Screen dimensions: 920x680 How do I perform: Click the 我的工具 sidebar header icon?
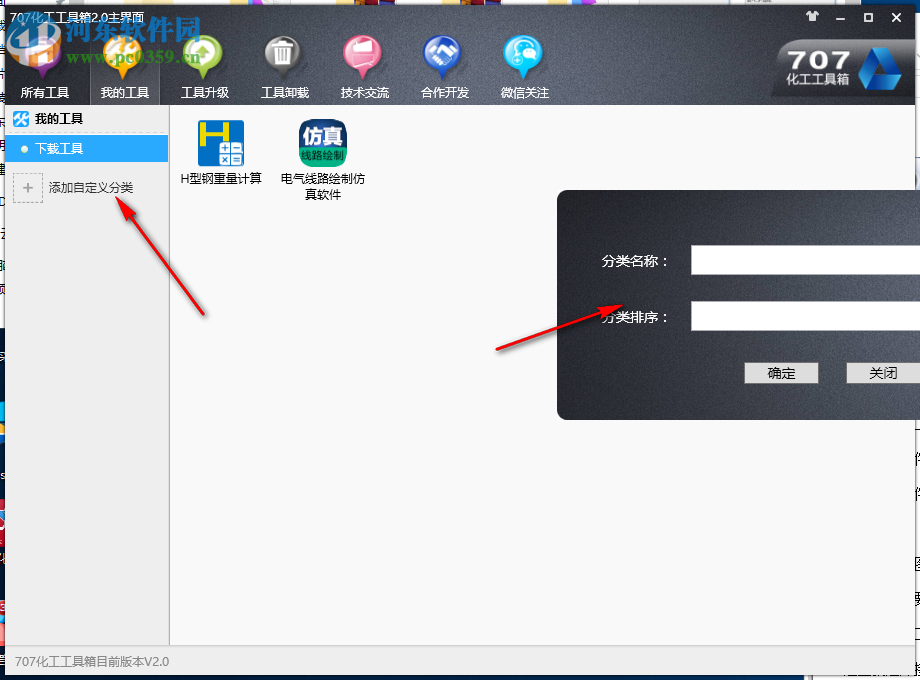pos(21,119)
